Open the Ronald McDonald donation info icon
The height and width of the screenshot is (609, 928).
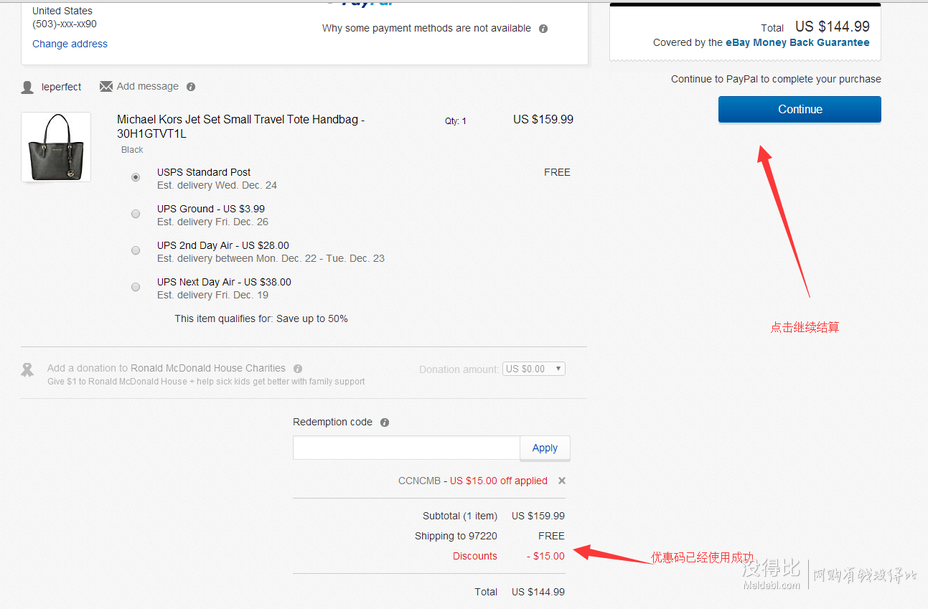[x=298, y=368]
